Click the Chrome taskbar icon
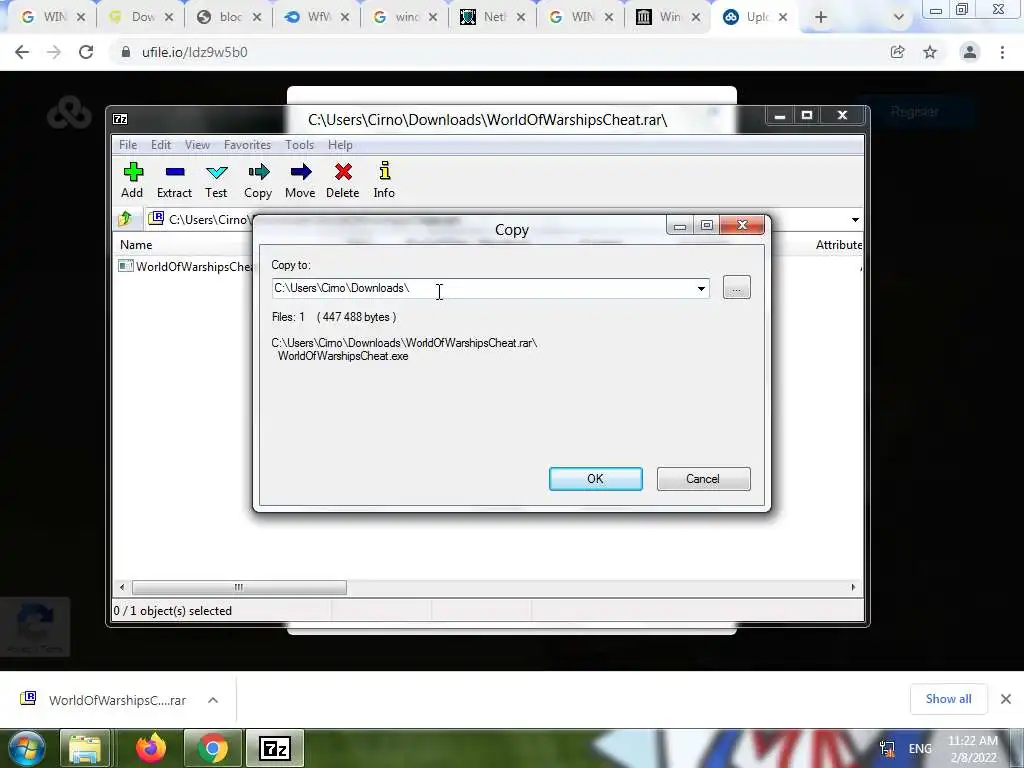This screenshot has height=768, width=1024. pos(213,748)
